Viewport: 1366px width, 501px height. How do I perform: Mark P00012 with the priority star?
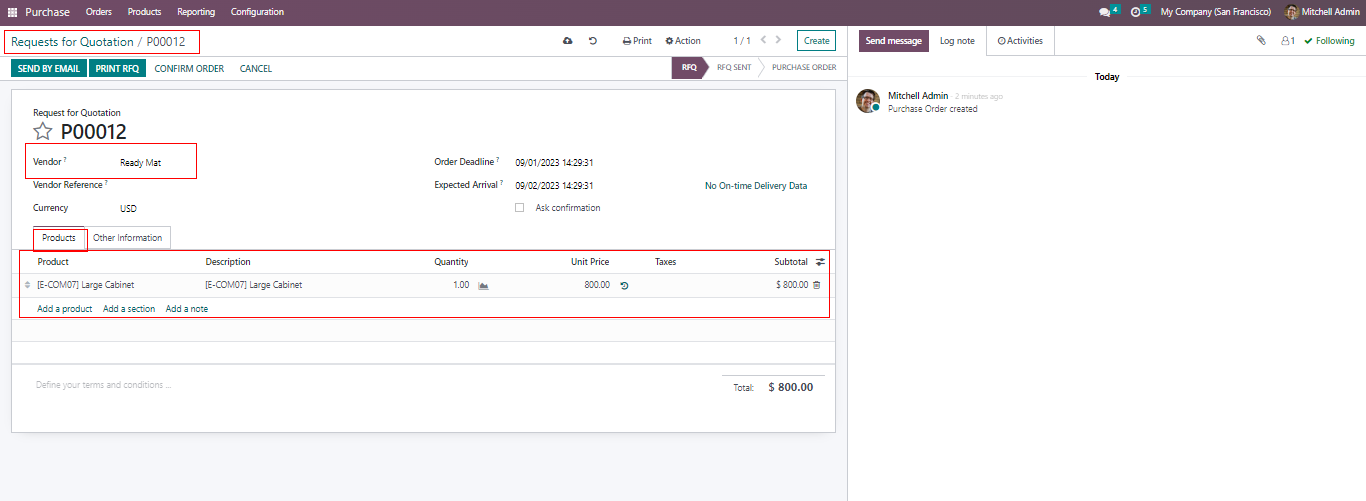[43, 132]
